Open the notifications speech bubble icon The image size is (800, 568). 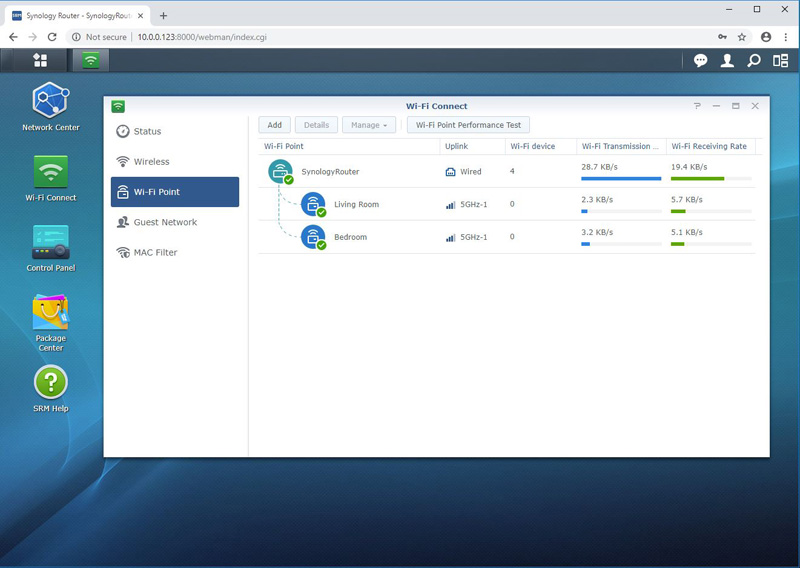click(x=701, y=61)
